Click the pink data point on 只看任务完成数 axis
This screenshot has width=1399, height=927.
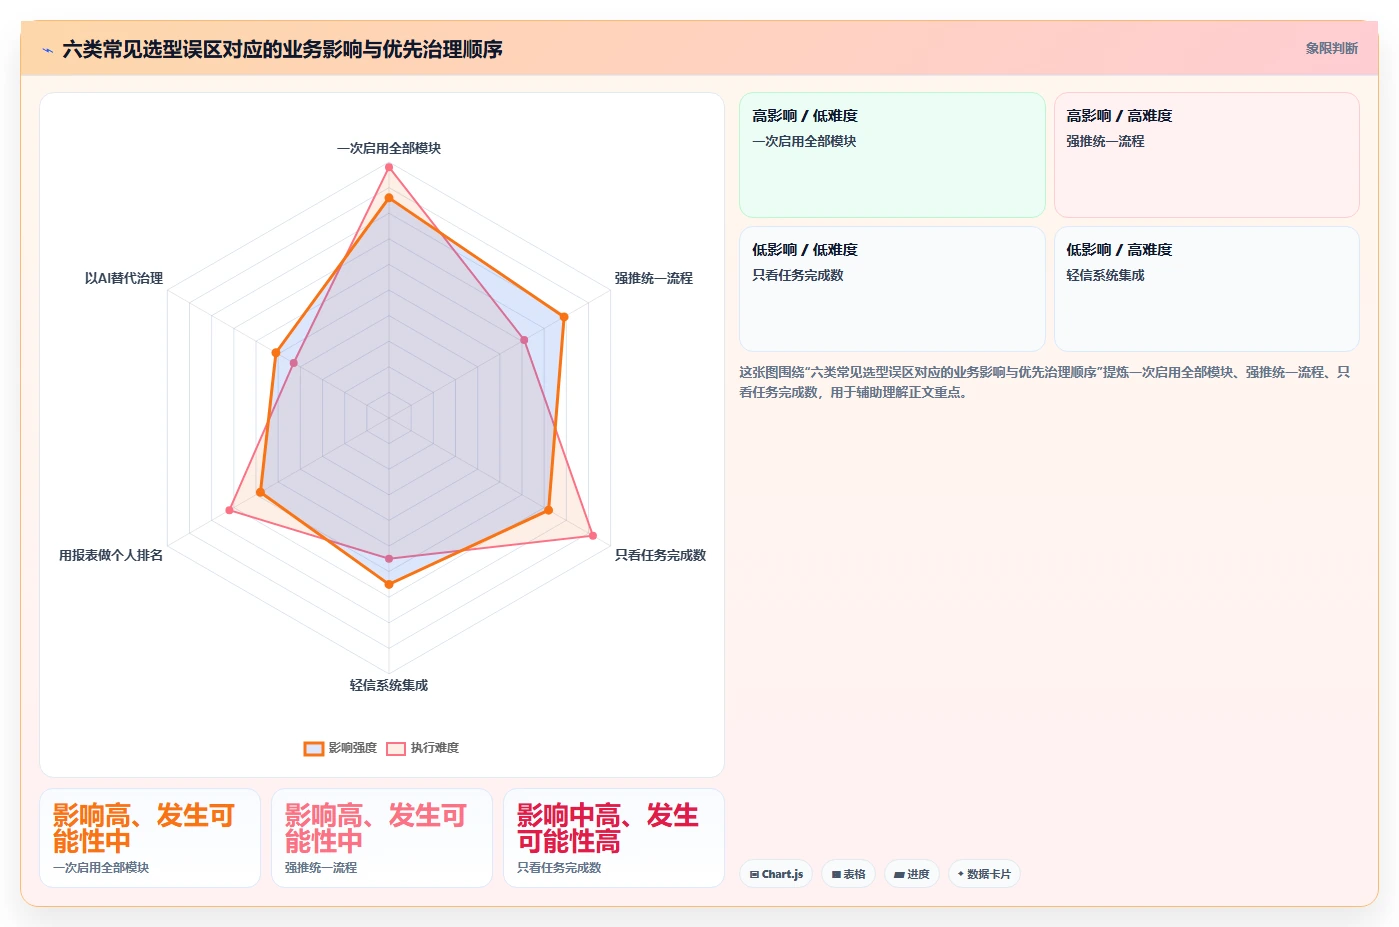pos(593,536)
